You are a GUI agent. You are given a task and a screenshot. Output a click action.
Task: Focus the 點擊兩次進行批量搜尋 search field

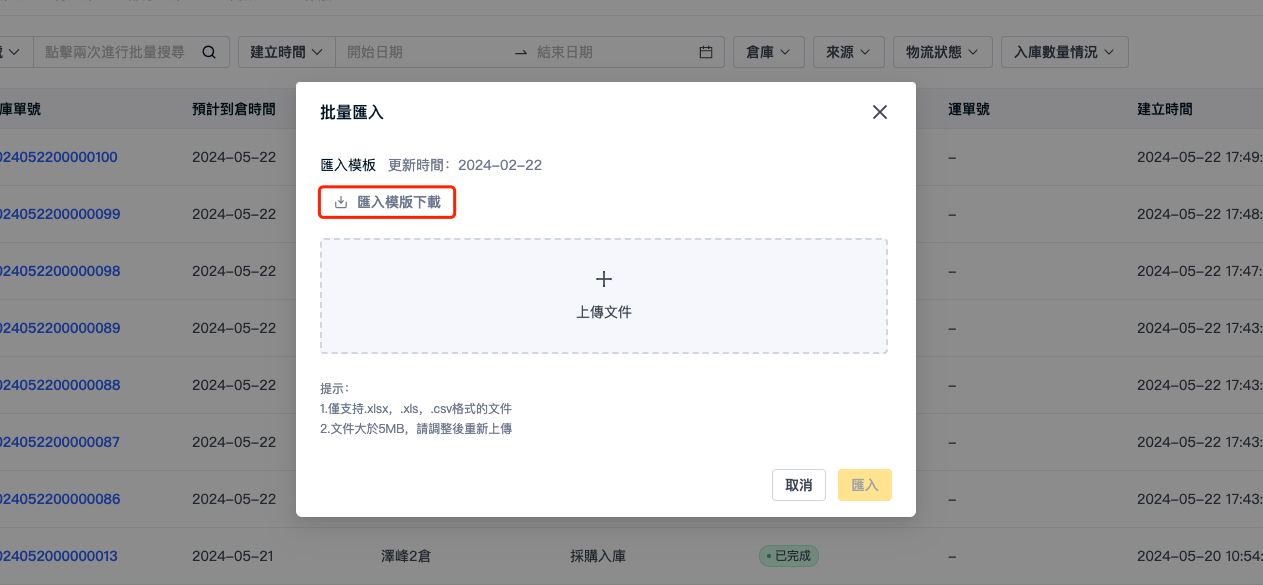click(x=115, y=52)
